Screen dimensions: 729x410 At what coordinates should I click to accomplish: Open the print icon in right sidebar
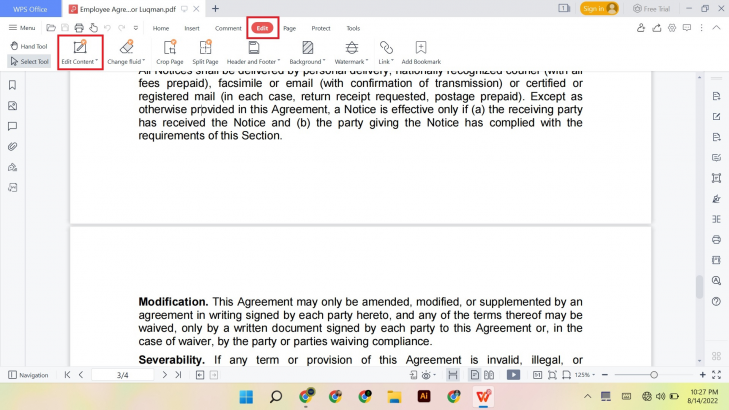click(x=716, y=239)
